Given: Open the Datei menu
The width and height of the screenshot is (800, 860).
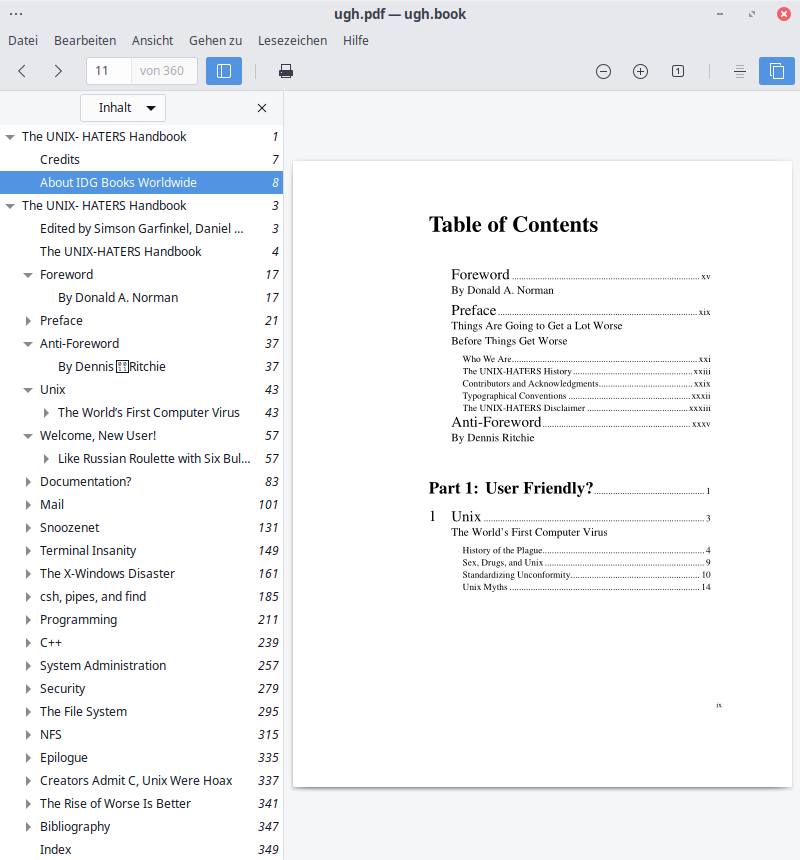Looking at the screenshot, I should (x=23, y=41).
